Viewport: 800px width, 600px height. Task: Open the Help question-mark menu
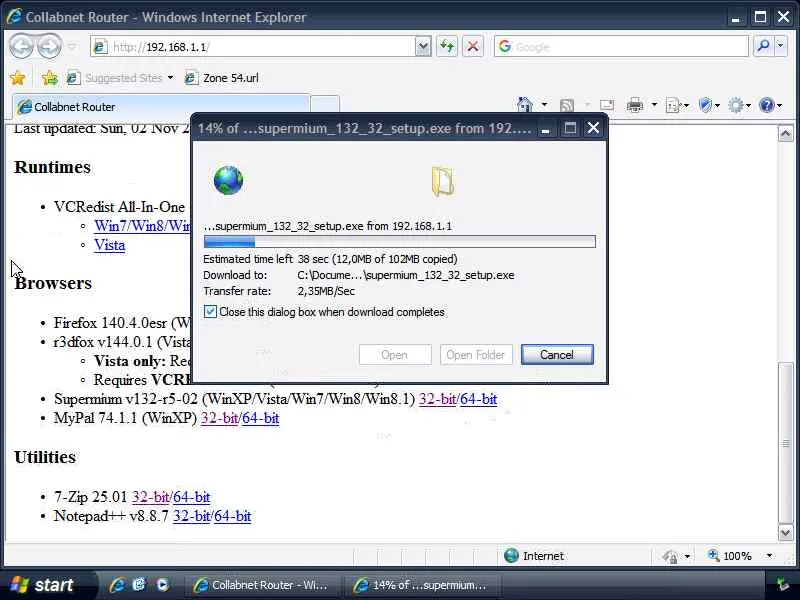click(770, 106)
